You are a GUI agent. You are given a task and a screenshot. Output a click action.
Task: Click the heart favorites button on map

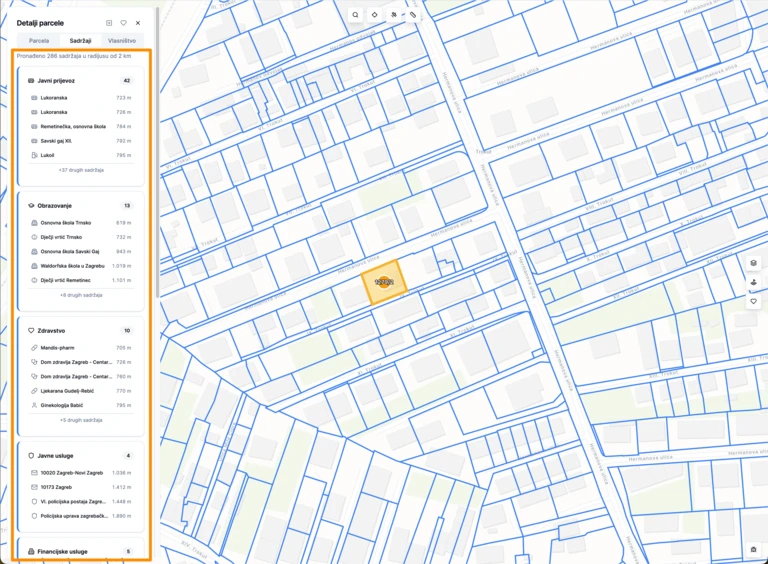coord(753,301)
